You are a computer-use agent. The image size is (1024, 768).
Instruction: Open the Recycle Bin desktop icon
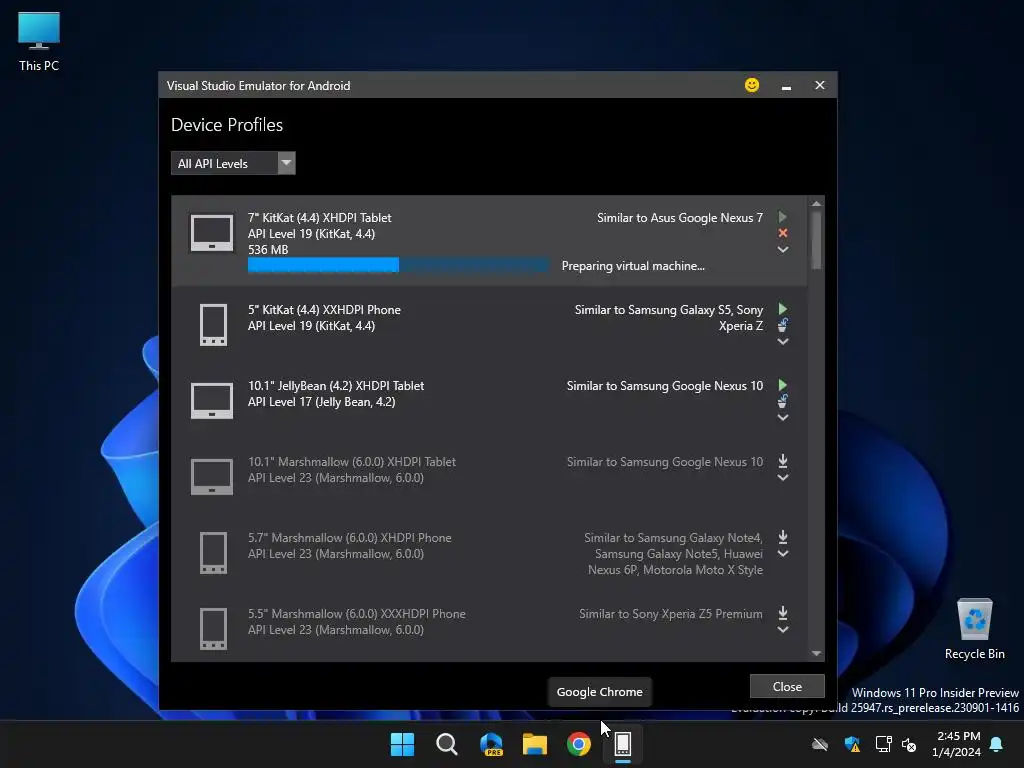coord(974,629)
